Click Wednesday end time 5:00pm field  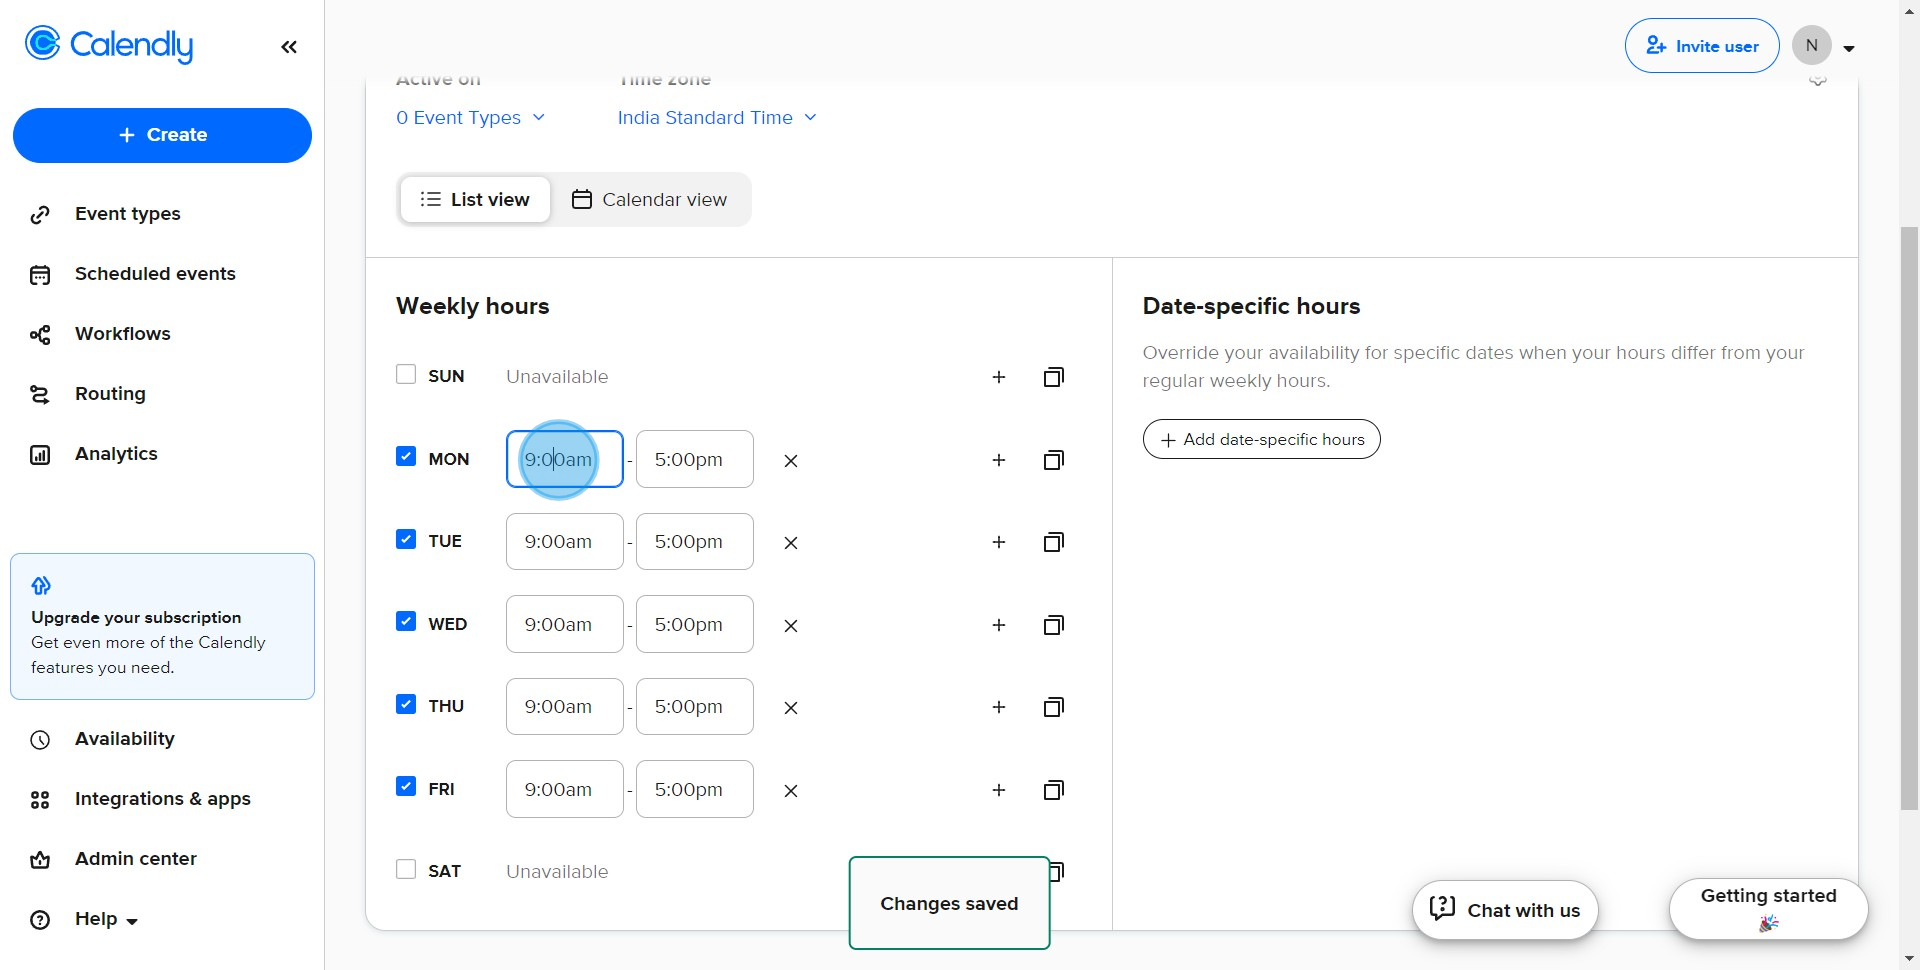(x=695, y=624)
